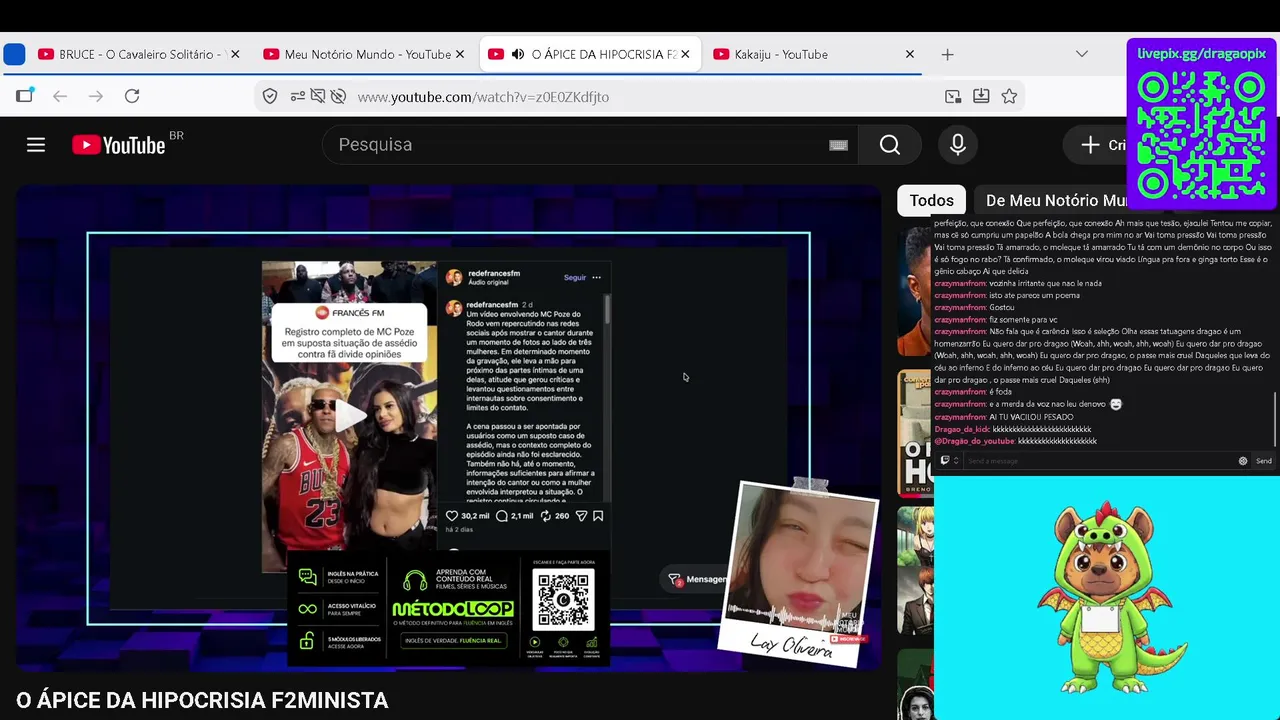
Task: Click the Send button in chat
Action: [1264, 461]
